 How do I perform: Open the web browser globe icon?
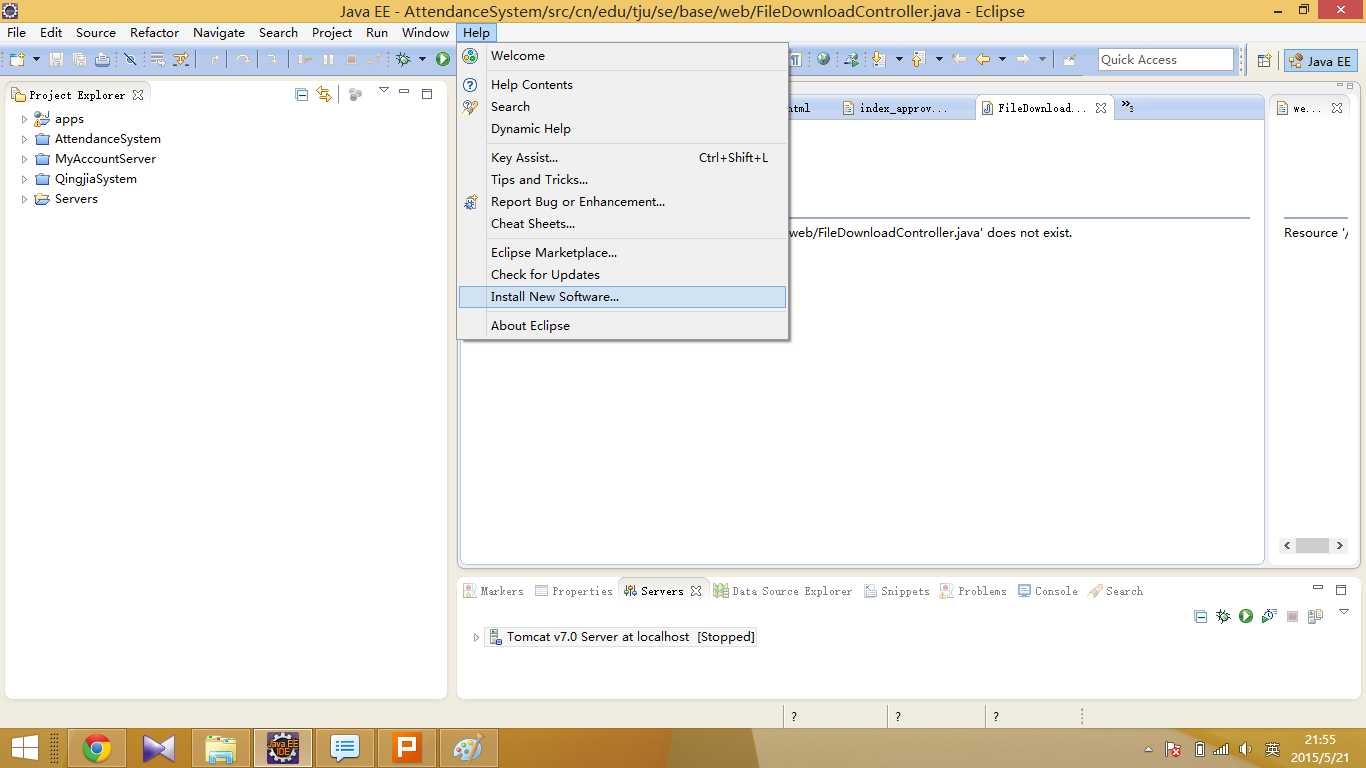pos(823,59)
